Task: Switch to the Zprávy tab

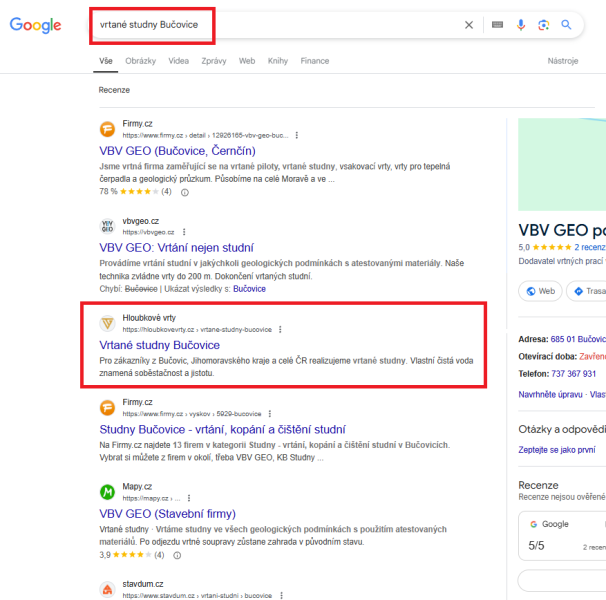Action: point(214,61)
